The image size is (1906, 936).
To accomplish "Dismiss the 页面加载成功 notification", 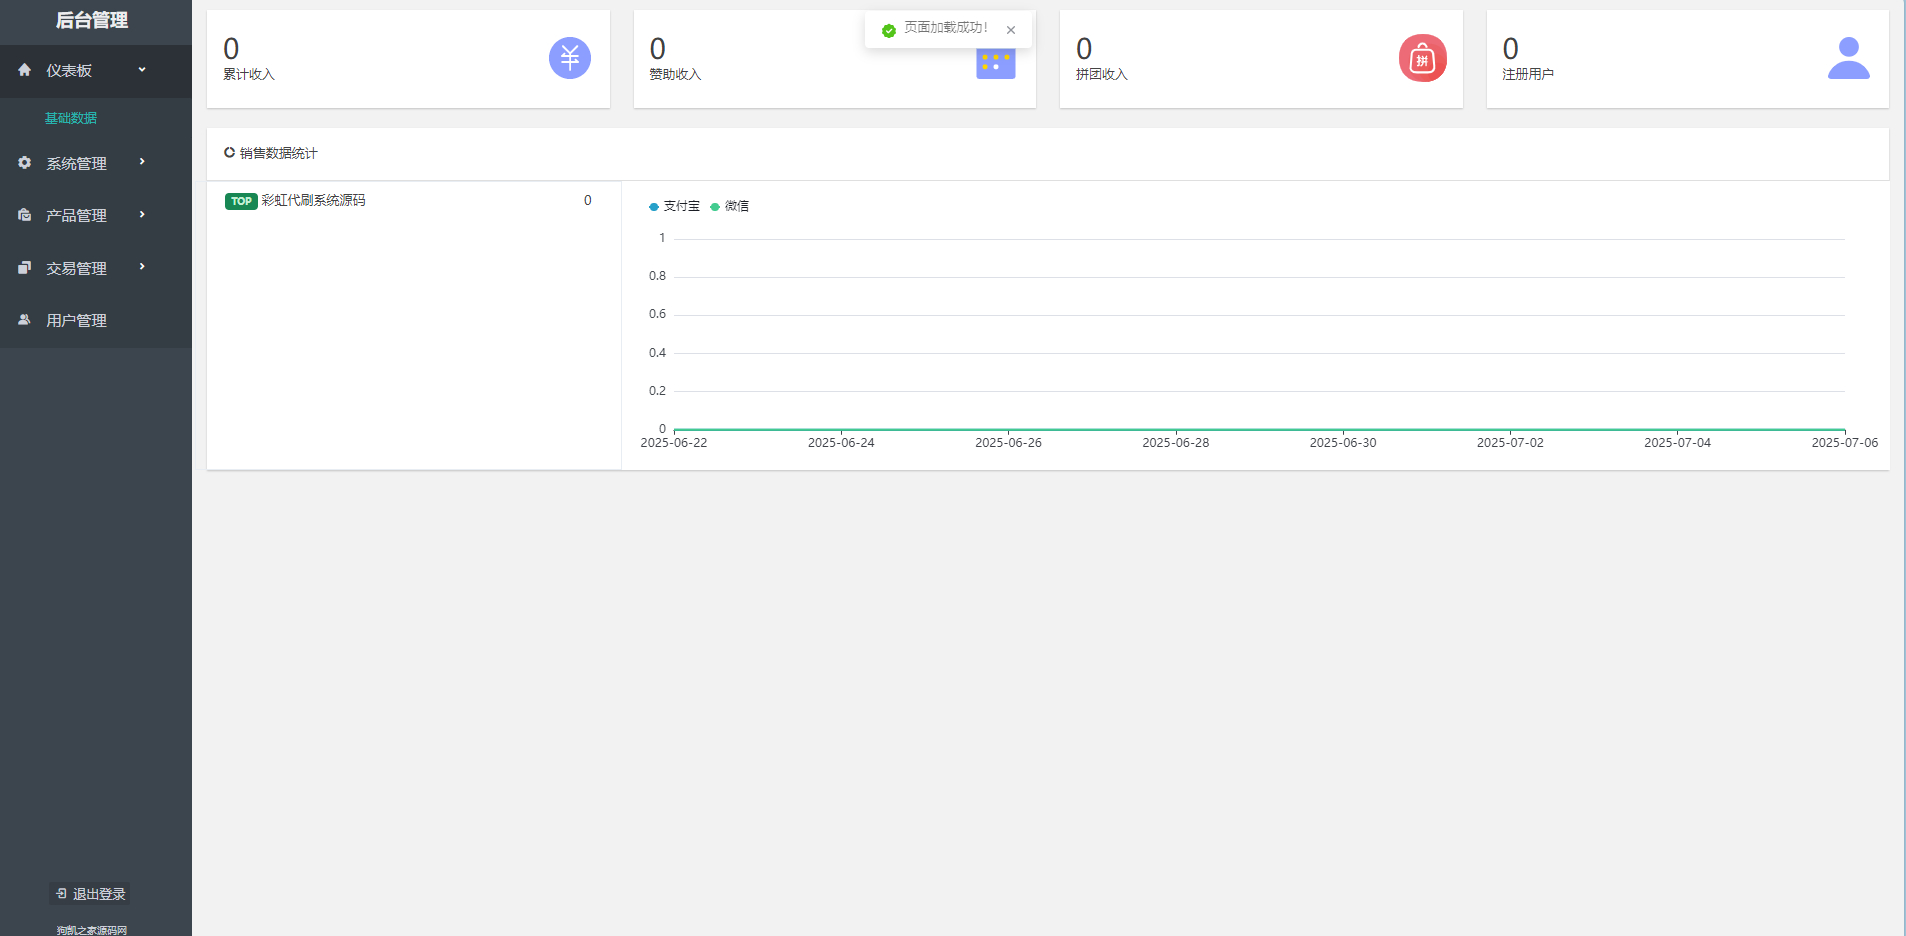I will (x=1011, y=30).
